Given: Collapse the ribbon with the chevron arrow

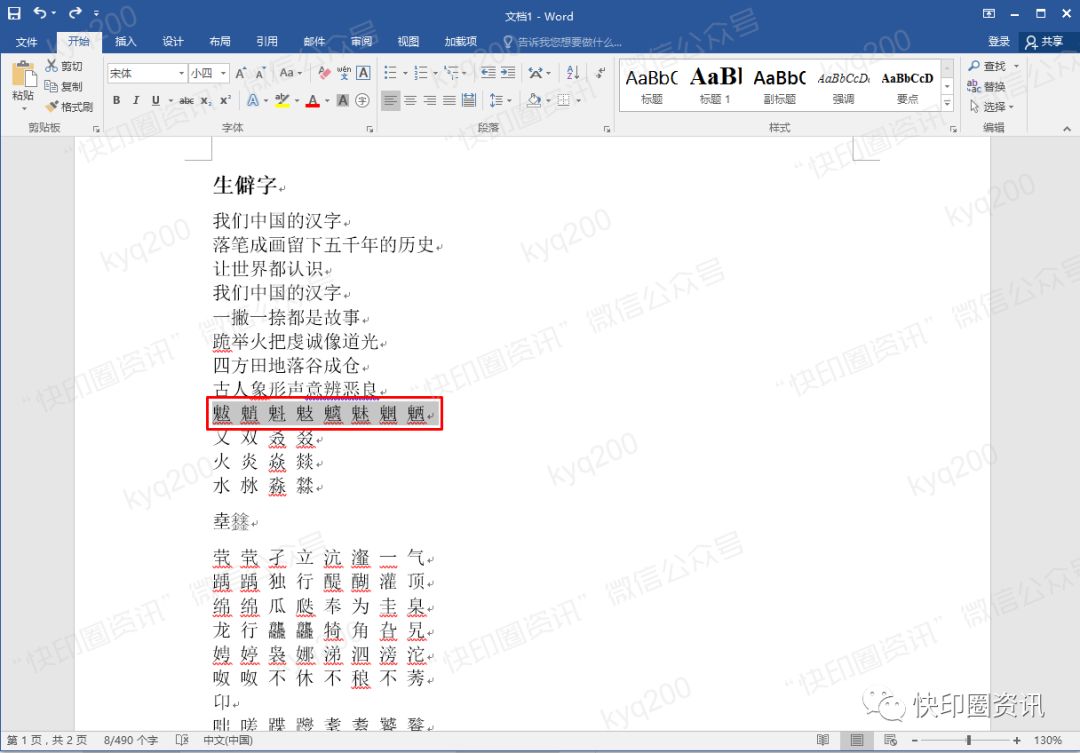Looking at the screenshot, I should coord(1067,128).
